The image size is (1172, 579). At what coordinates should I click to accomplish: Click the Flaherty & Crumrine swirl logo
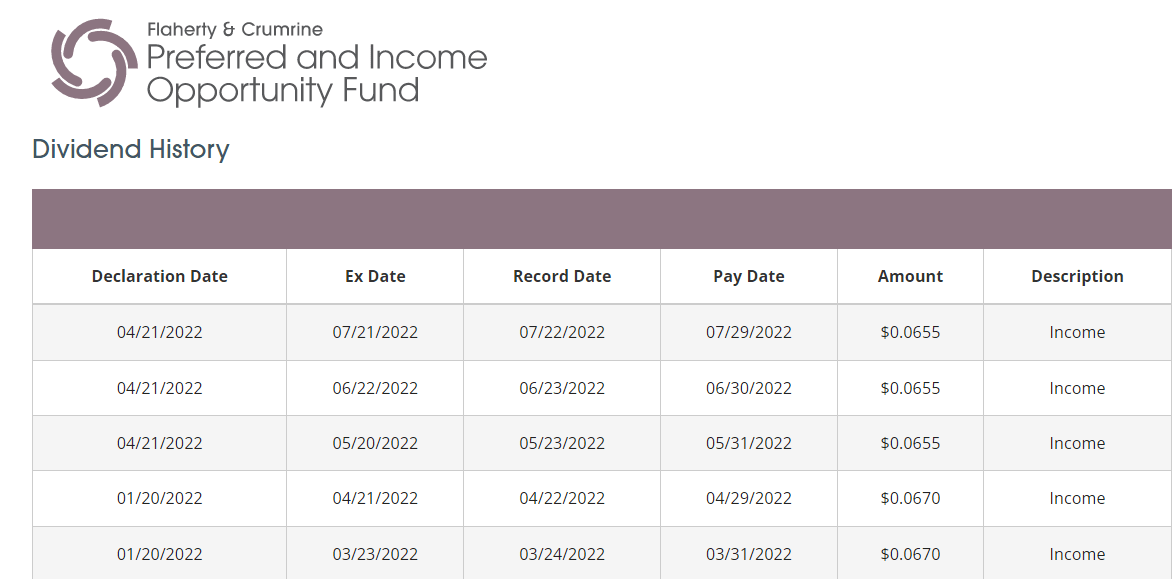[94, 62]
